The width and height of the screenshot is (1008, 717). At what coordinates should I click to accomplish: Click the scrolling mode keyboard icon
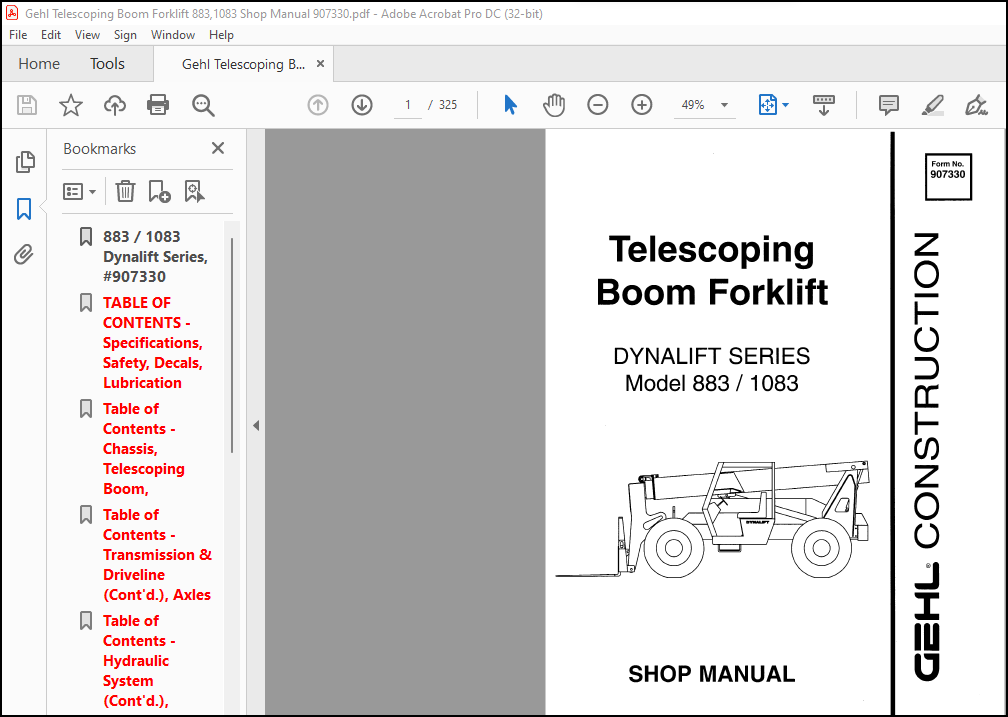pos(824,105)
